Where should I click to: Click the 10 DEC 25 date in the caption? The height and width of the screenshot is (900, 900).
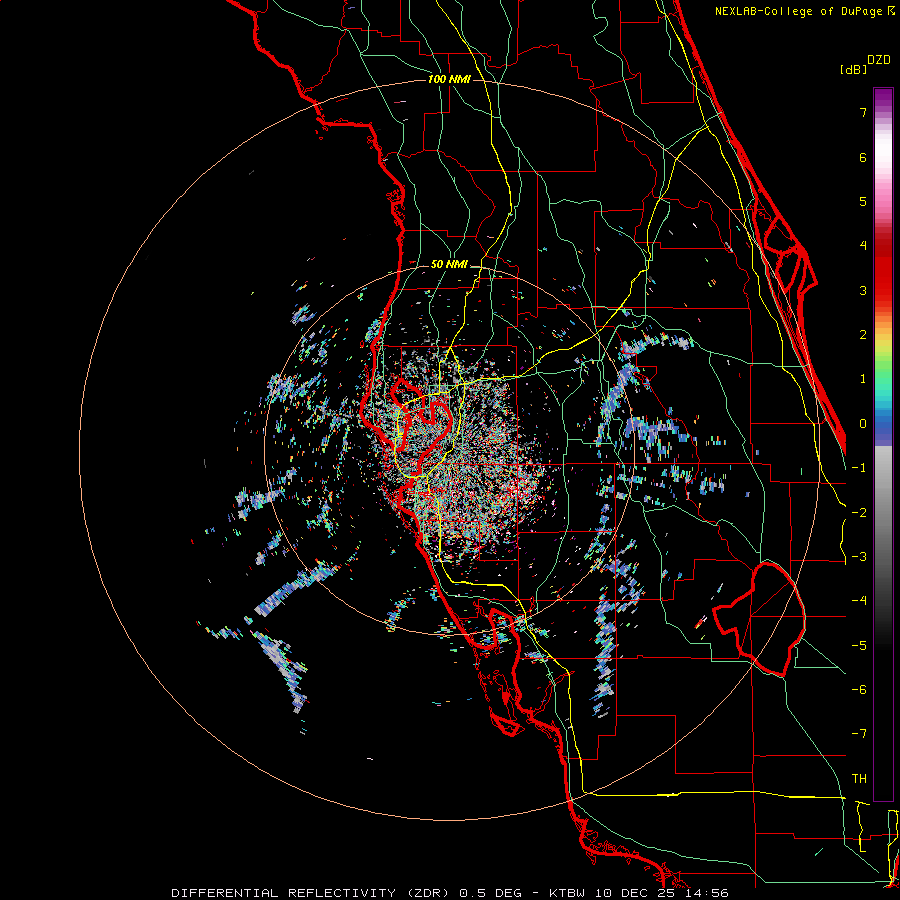click(636, 893)
